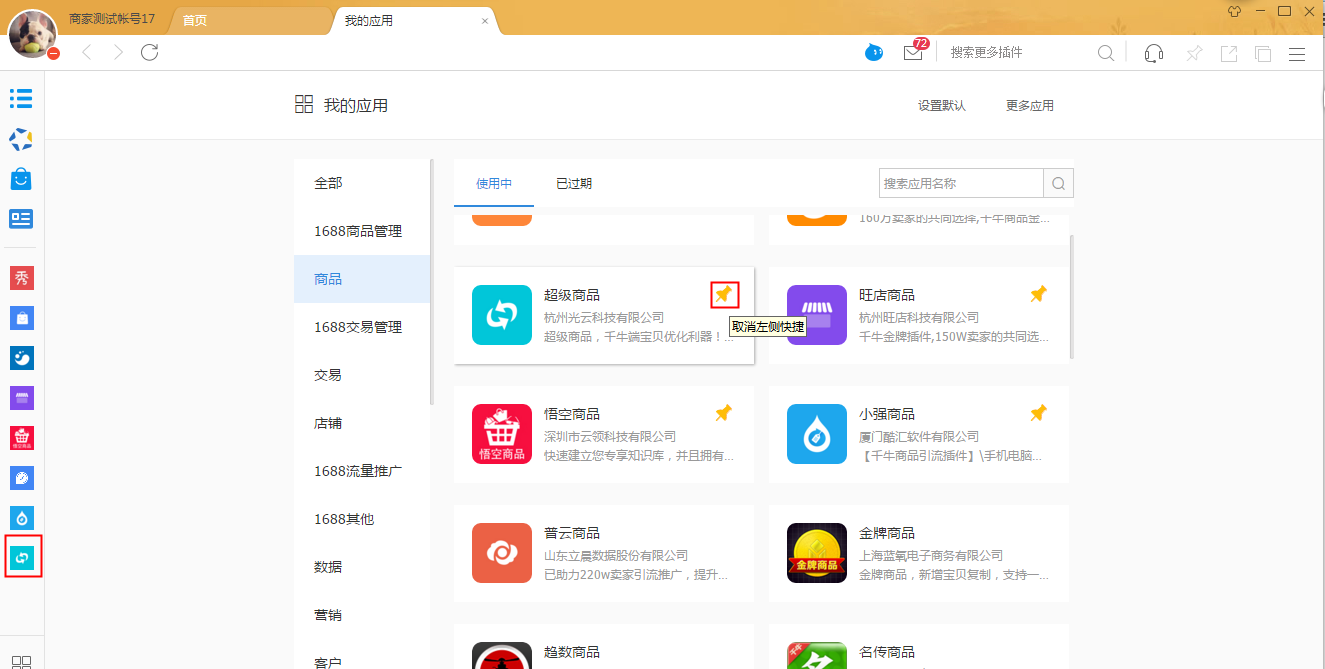Open the app grid icon at sidebar bottom
The image size is (1325, 669).
pyautogui.click(x=21, y=661)
